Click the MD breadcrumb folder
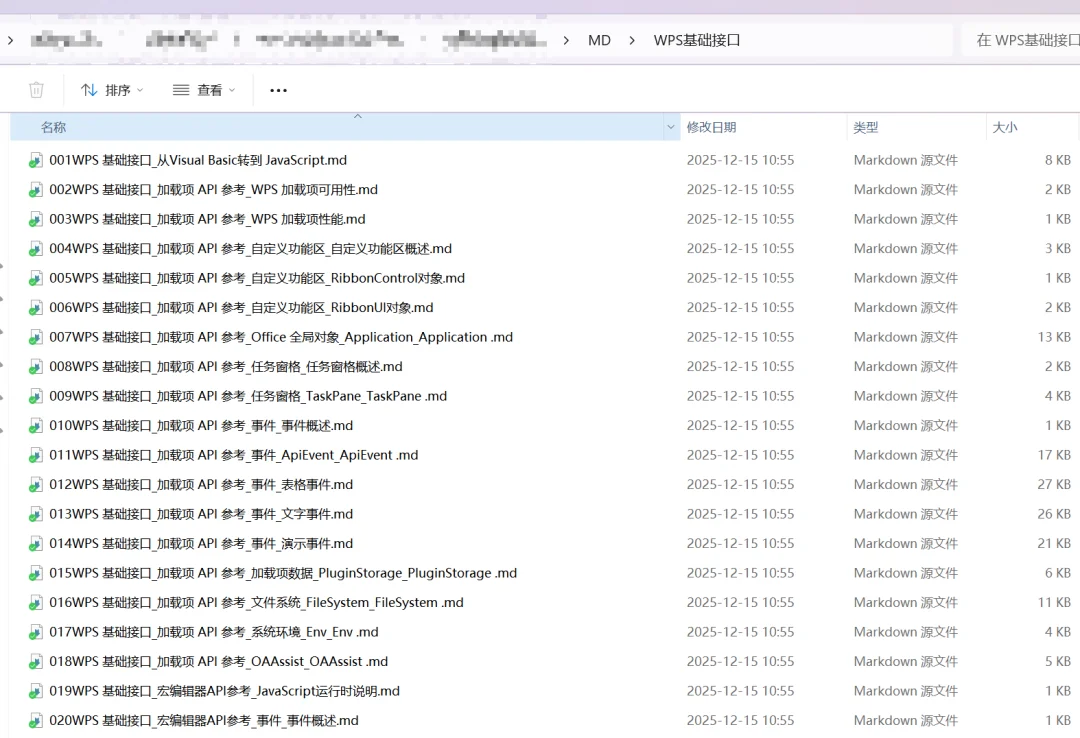This screenshot has height=738, width=1080. pos(599,41)
